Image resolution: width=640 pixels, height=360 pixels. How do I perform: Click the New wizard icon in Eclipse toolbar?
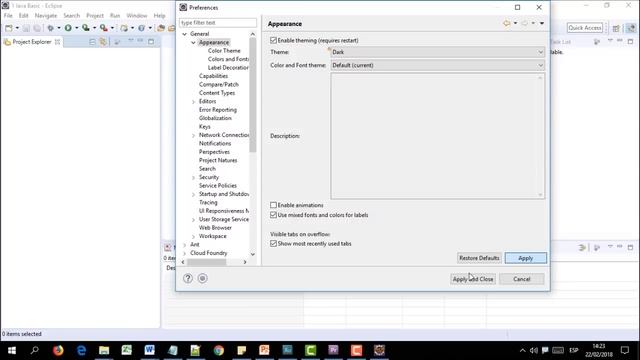point(9,28)
